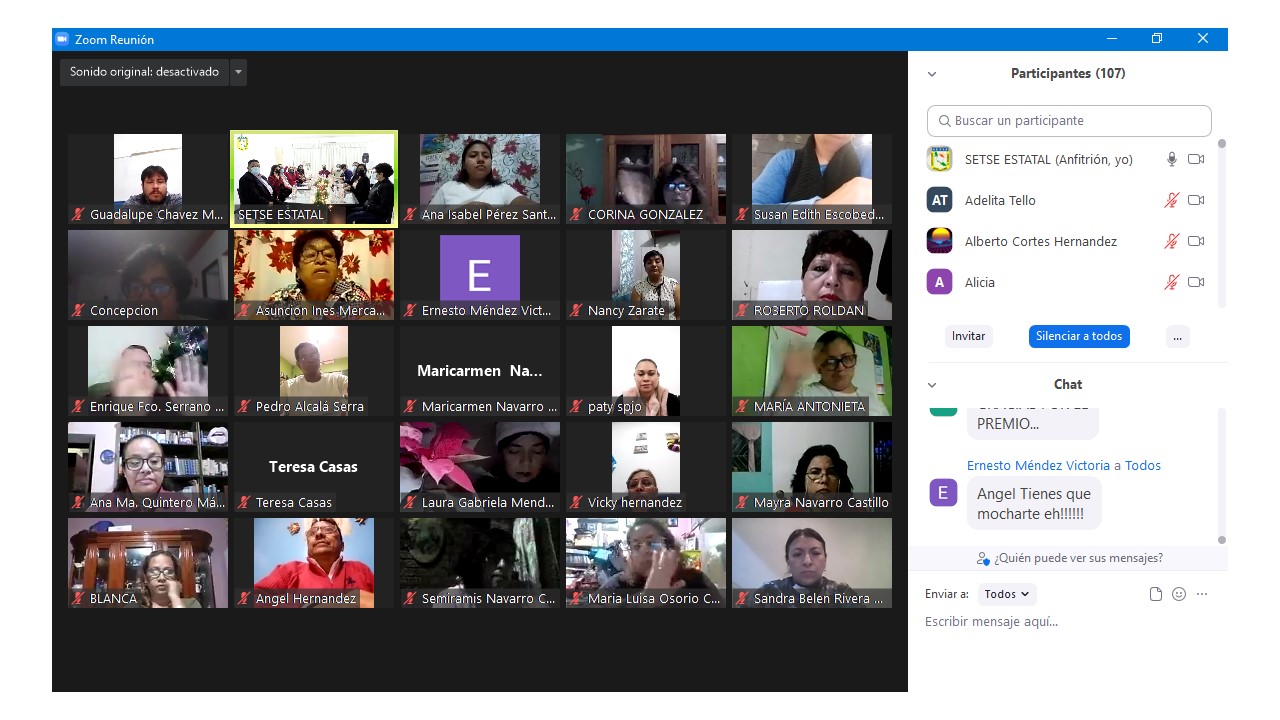Click Alicia's muted microphone icon
1280x720 pixels.
pos(1172,282)
